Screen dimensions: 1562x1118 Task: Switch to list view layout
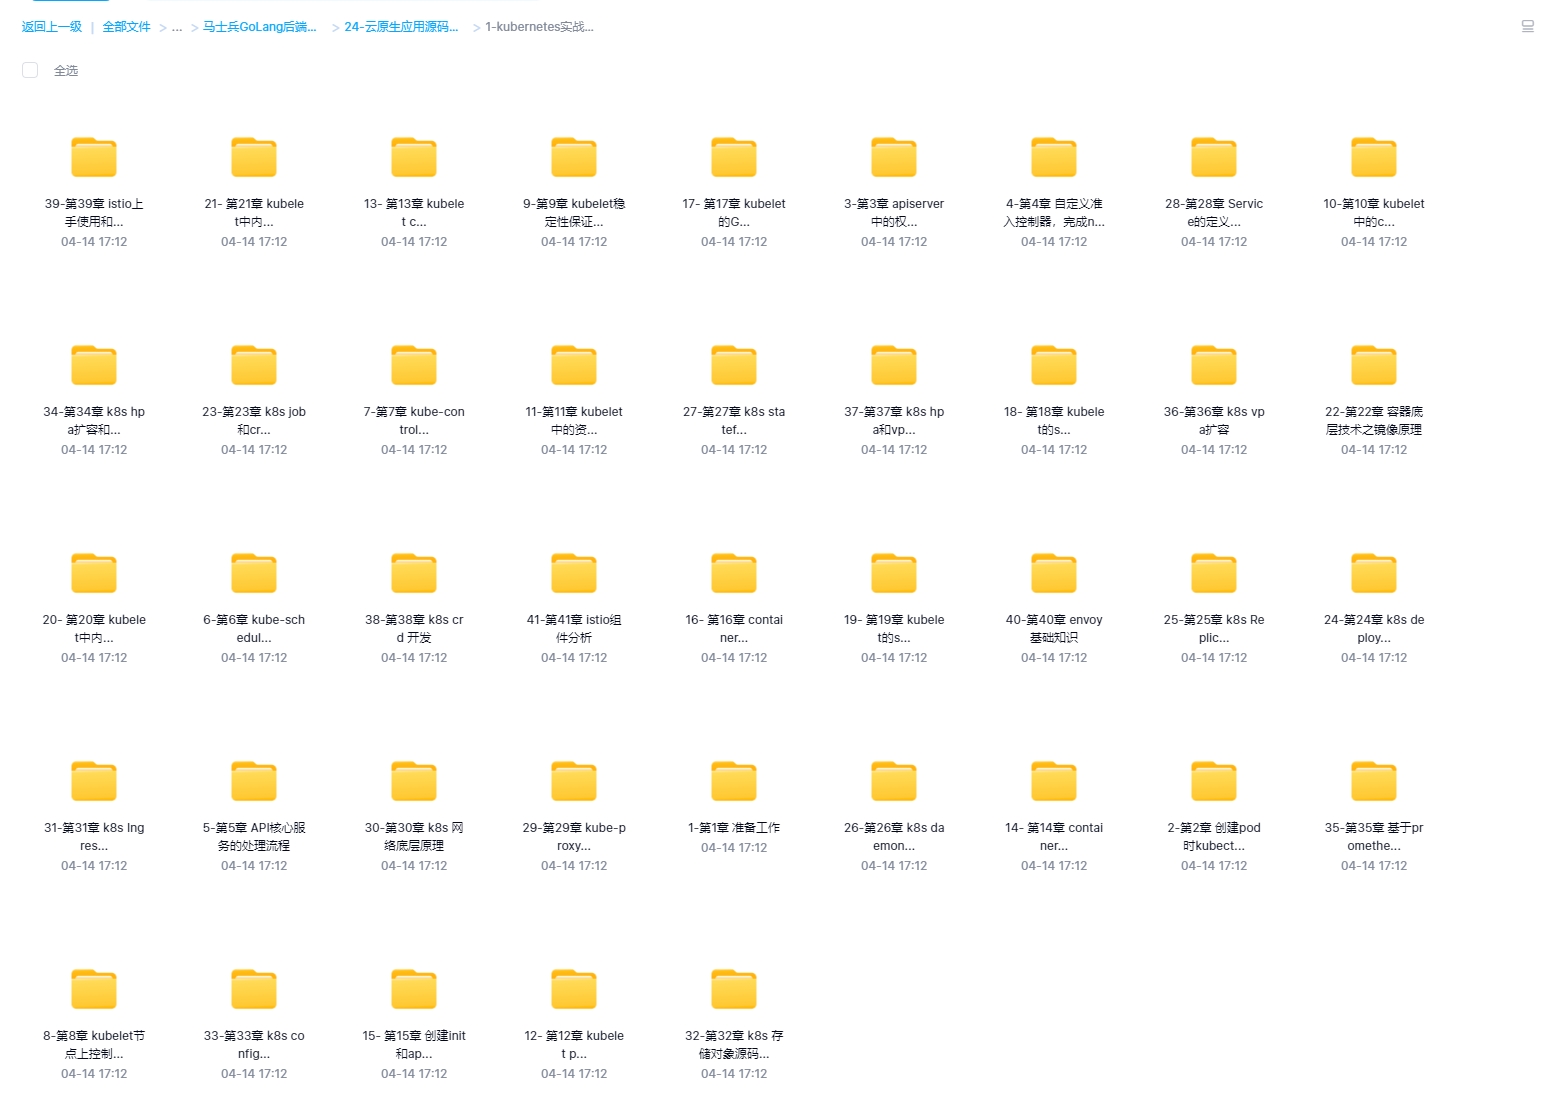tap(1527, 27)
